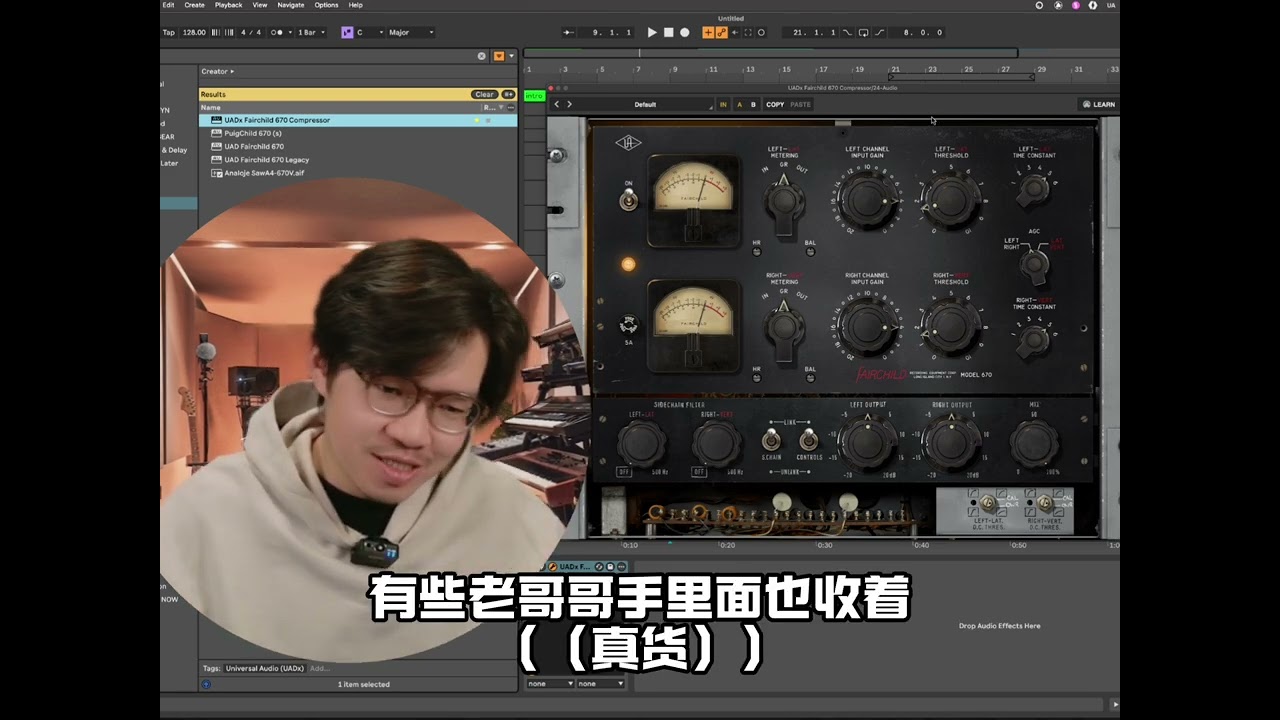Open the Default preset dropdown
1280x720 pixels.
(645, 104)
